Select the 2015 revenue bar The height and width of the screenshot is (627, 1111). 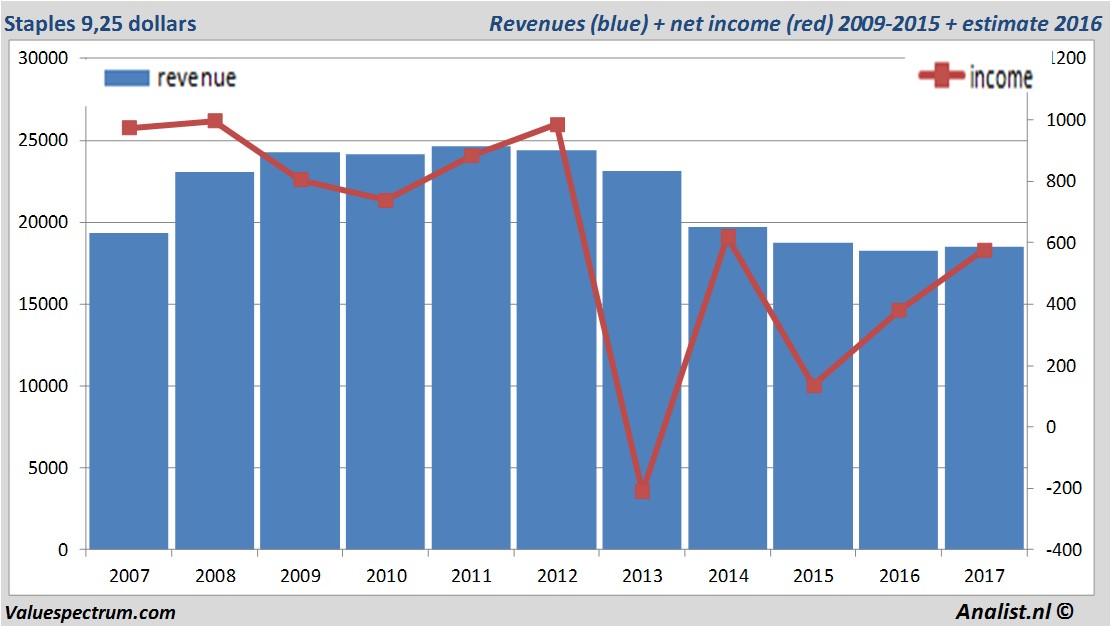813,396
